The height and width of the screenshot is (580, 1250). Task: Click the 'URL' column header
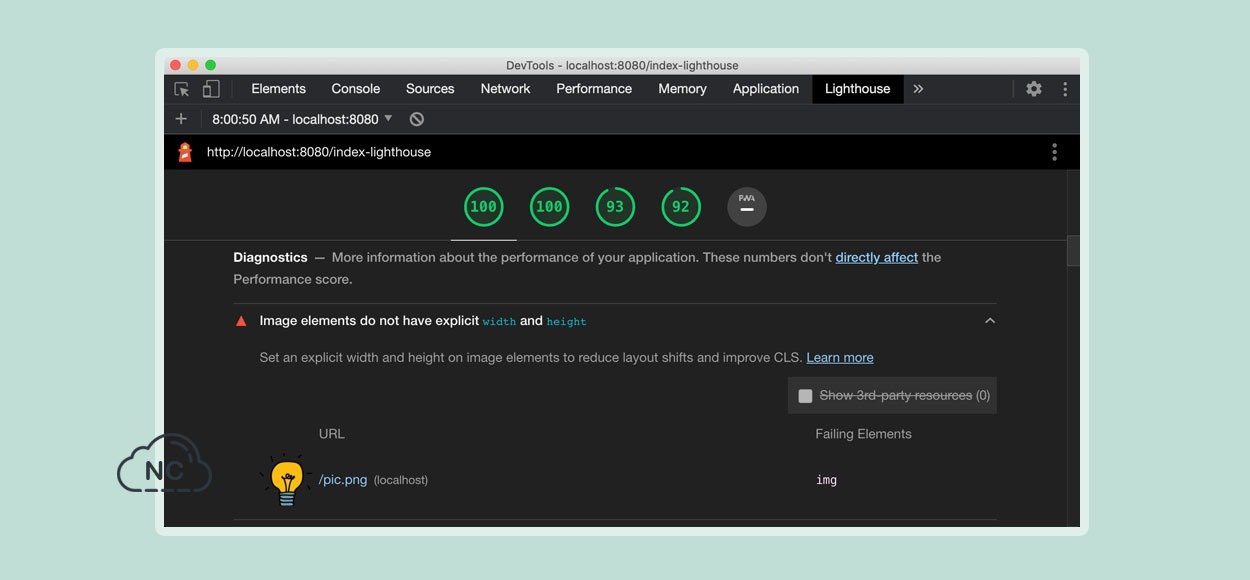[332, 434]
